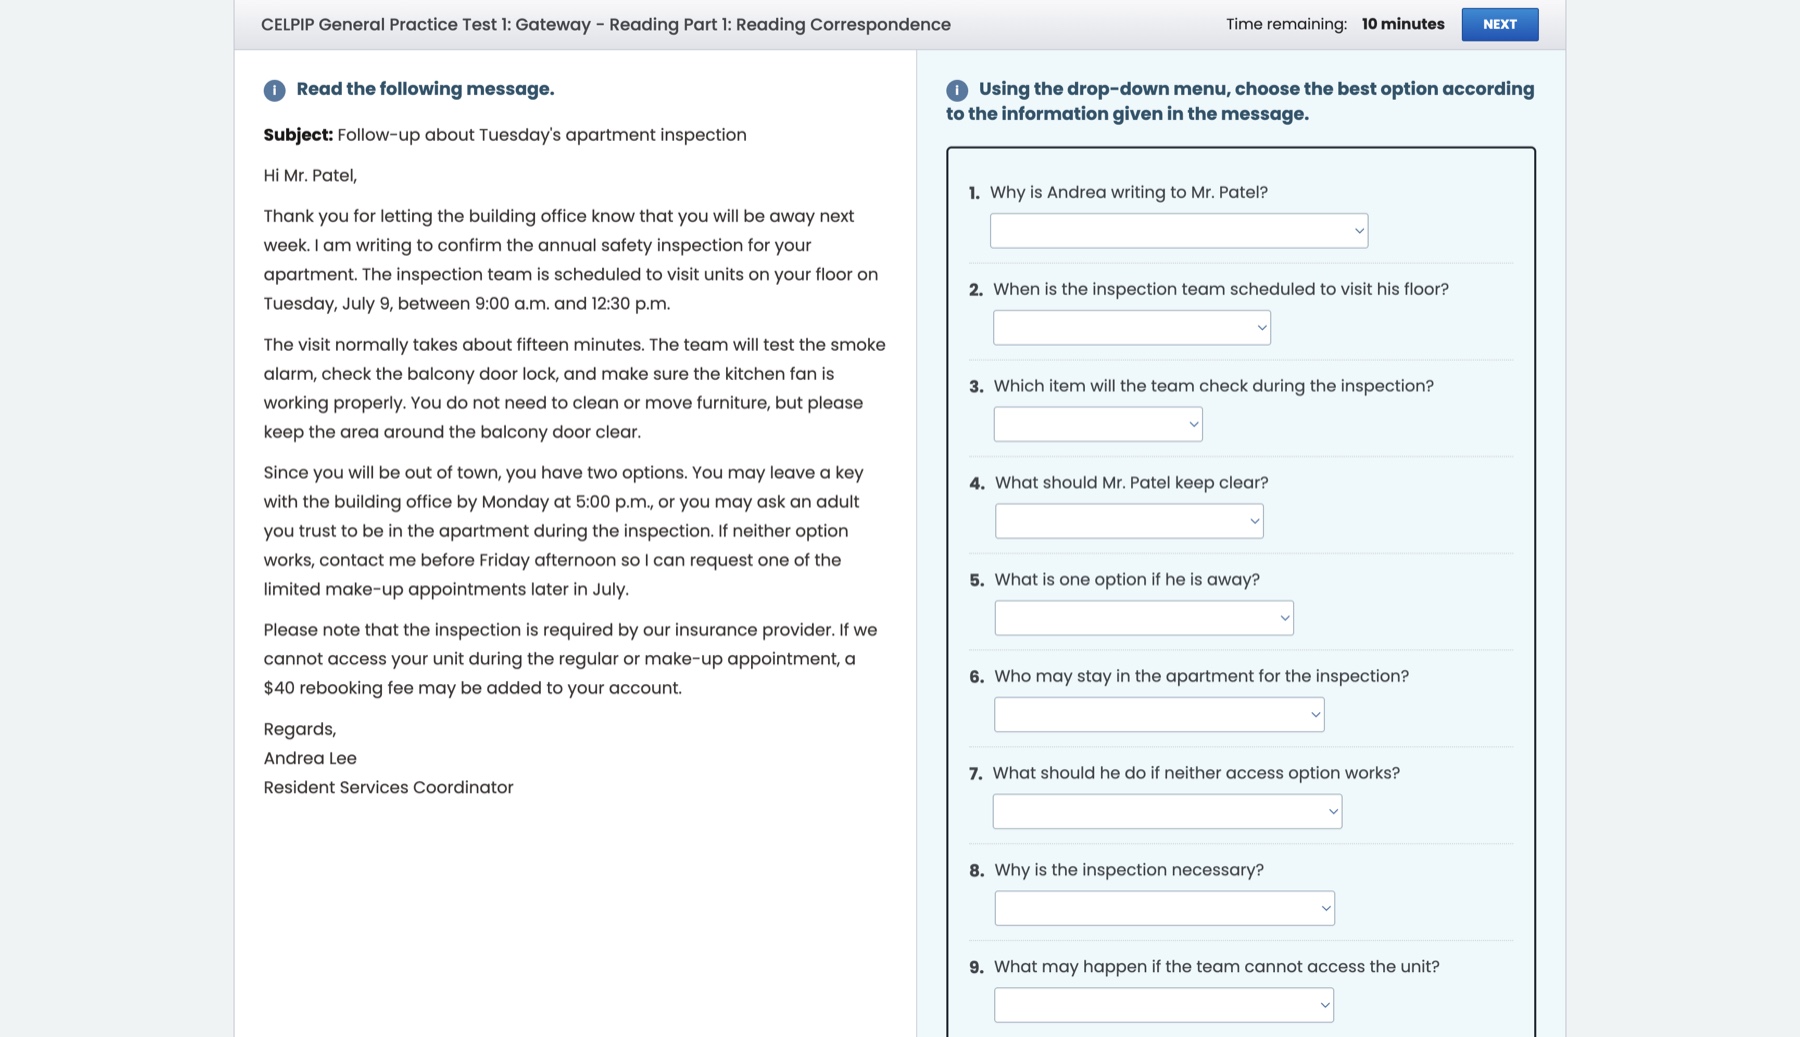Click the 'Regards,' closing line
Screen dimensions: 1800x1037
coord(300,729)
